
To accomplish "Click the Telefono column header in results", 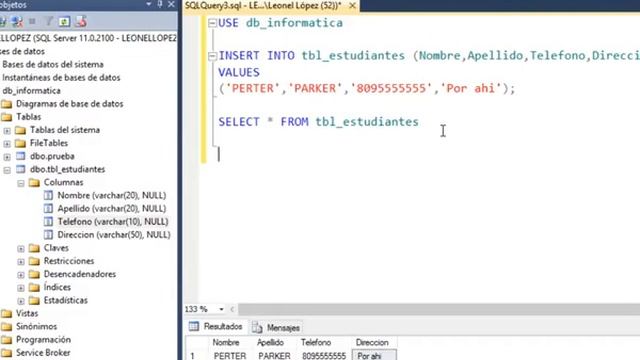I will point(324,343).
